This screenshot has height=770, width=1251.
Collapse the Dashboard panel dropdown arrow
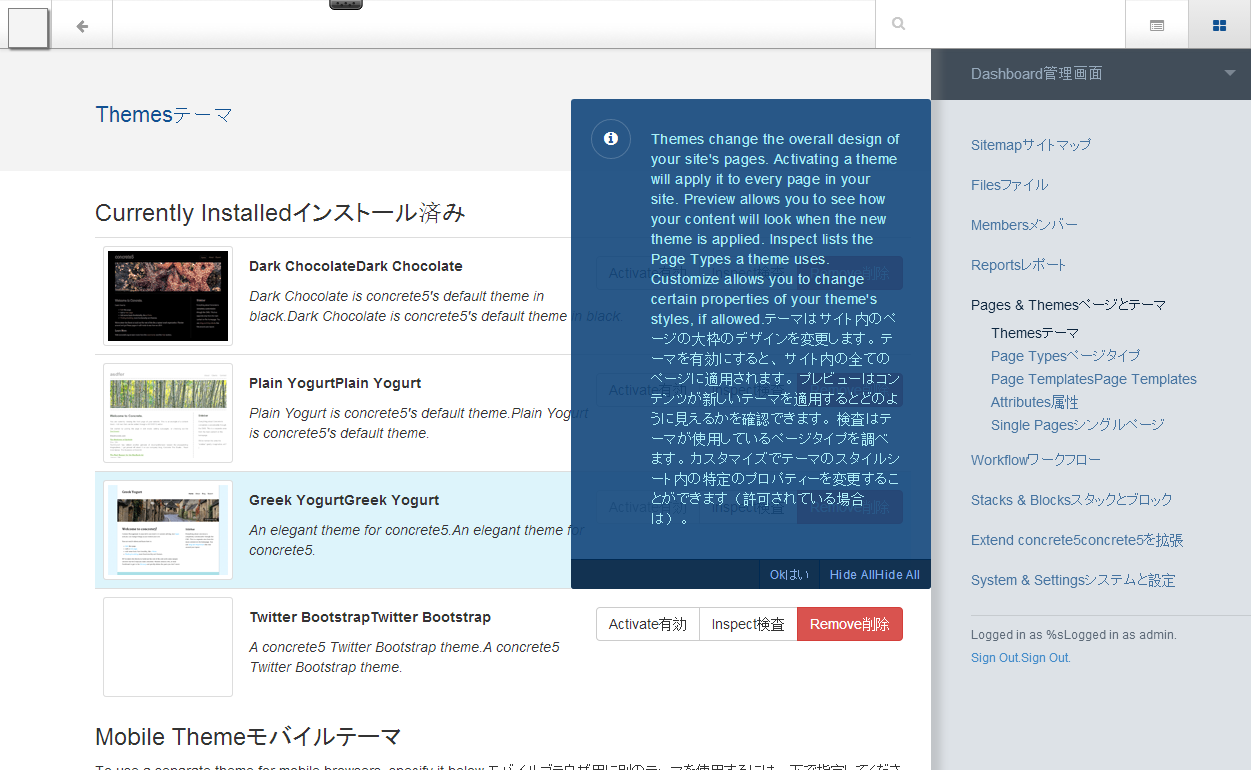coord(1229,73)
